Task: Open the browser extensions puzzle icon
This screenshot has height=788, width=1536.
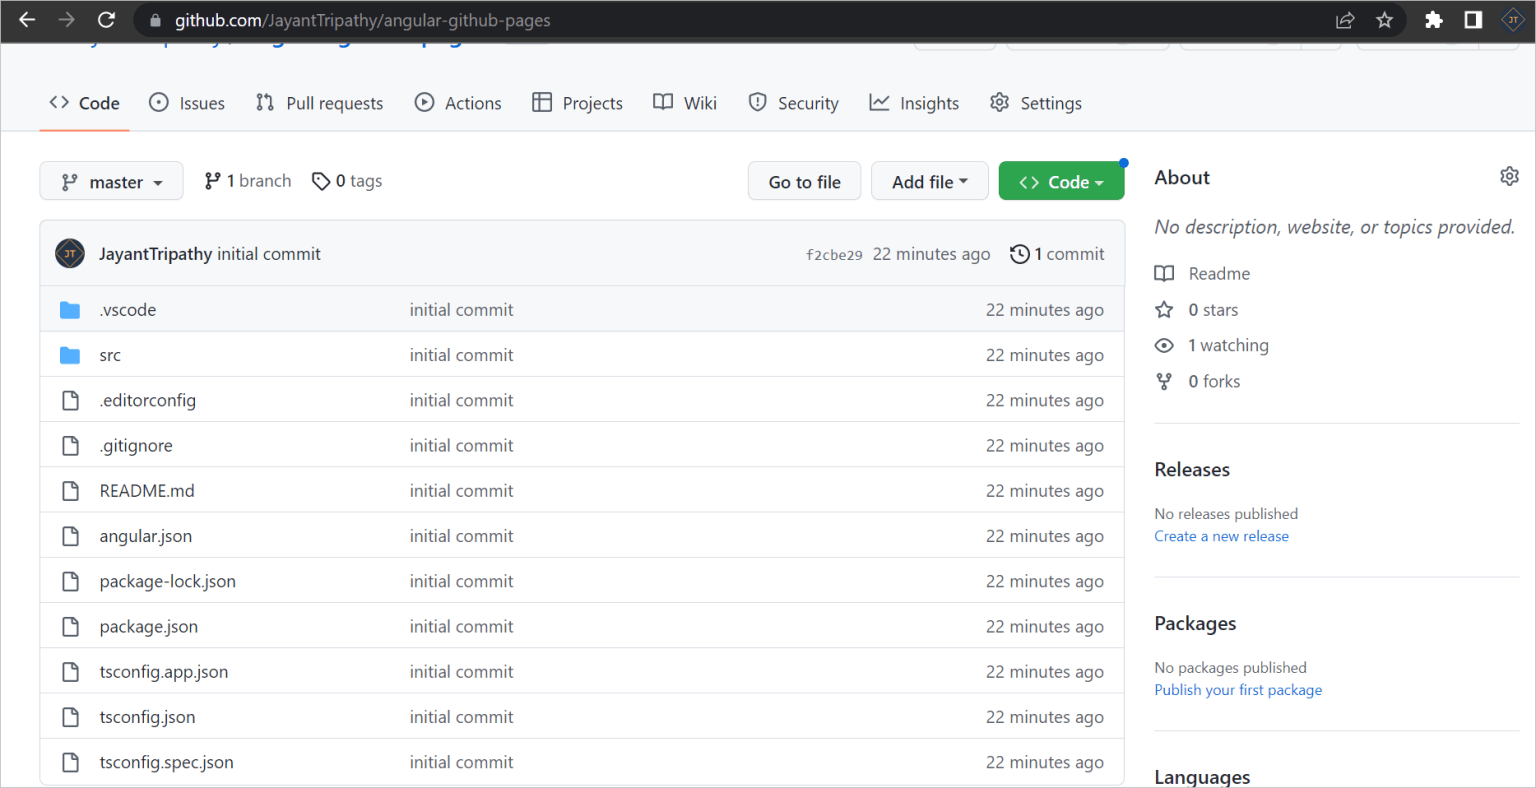Action: coord(1434,20)
